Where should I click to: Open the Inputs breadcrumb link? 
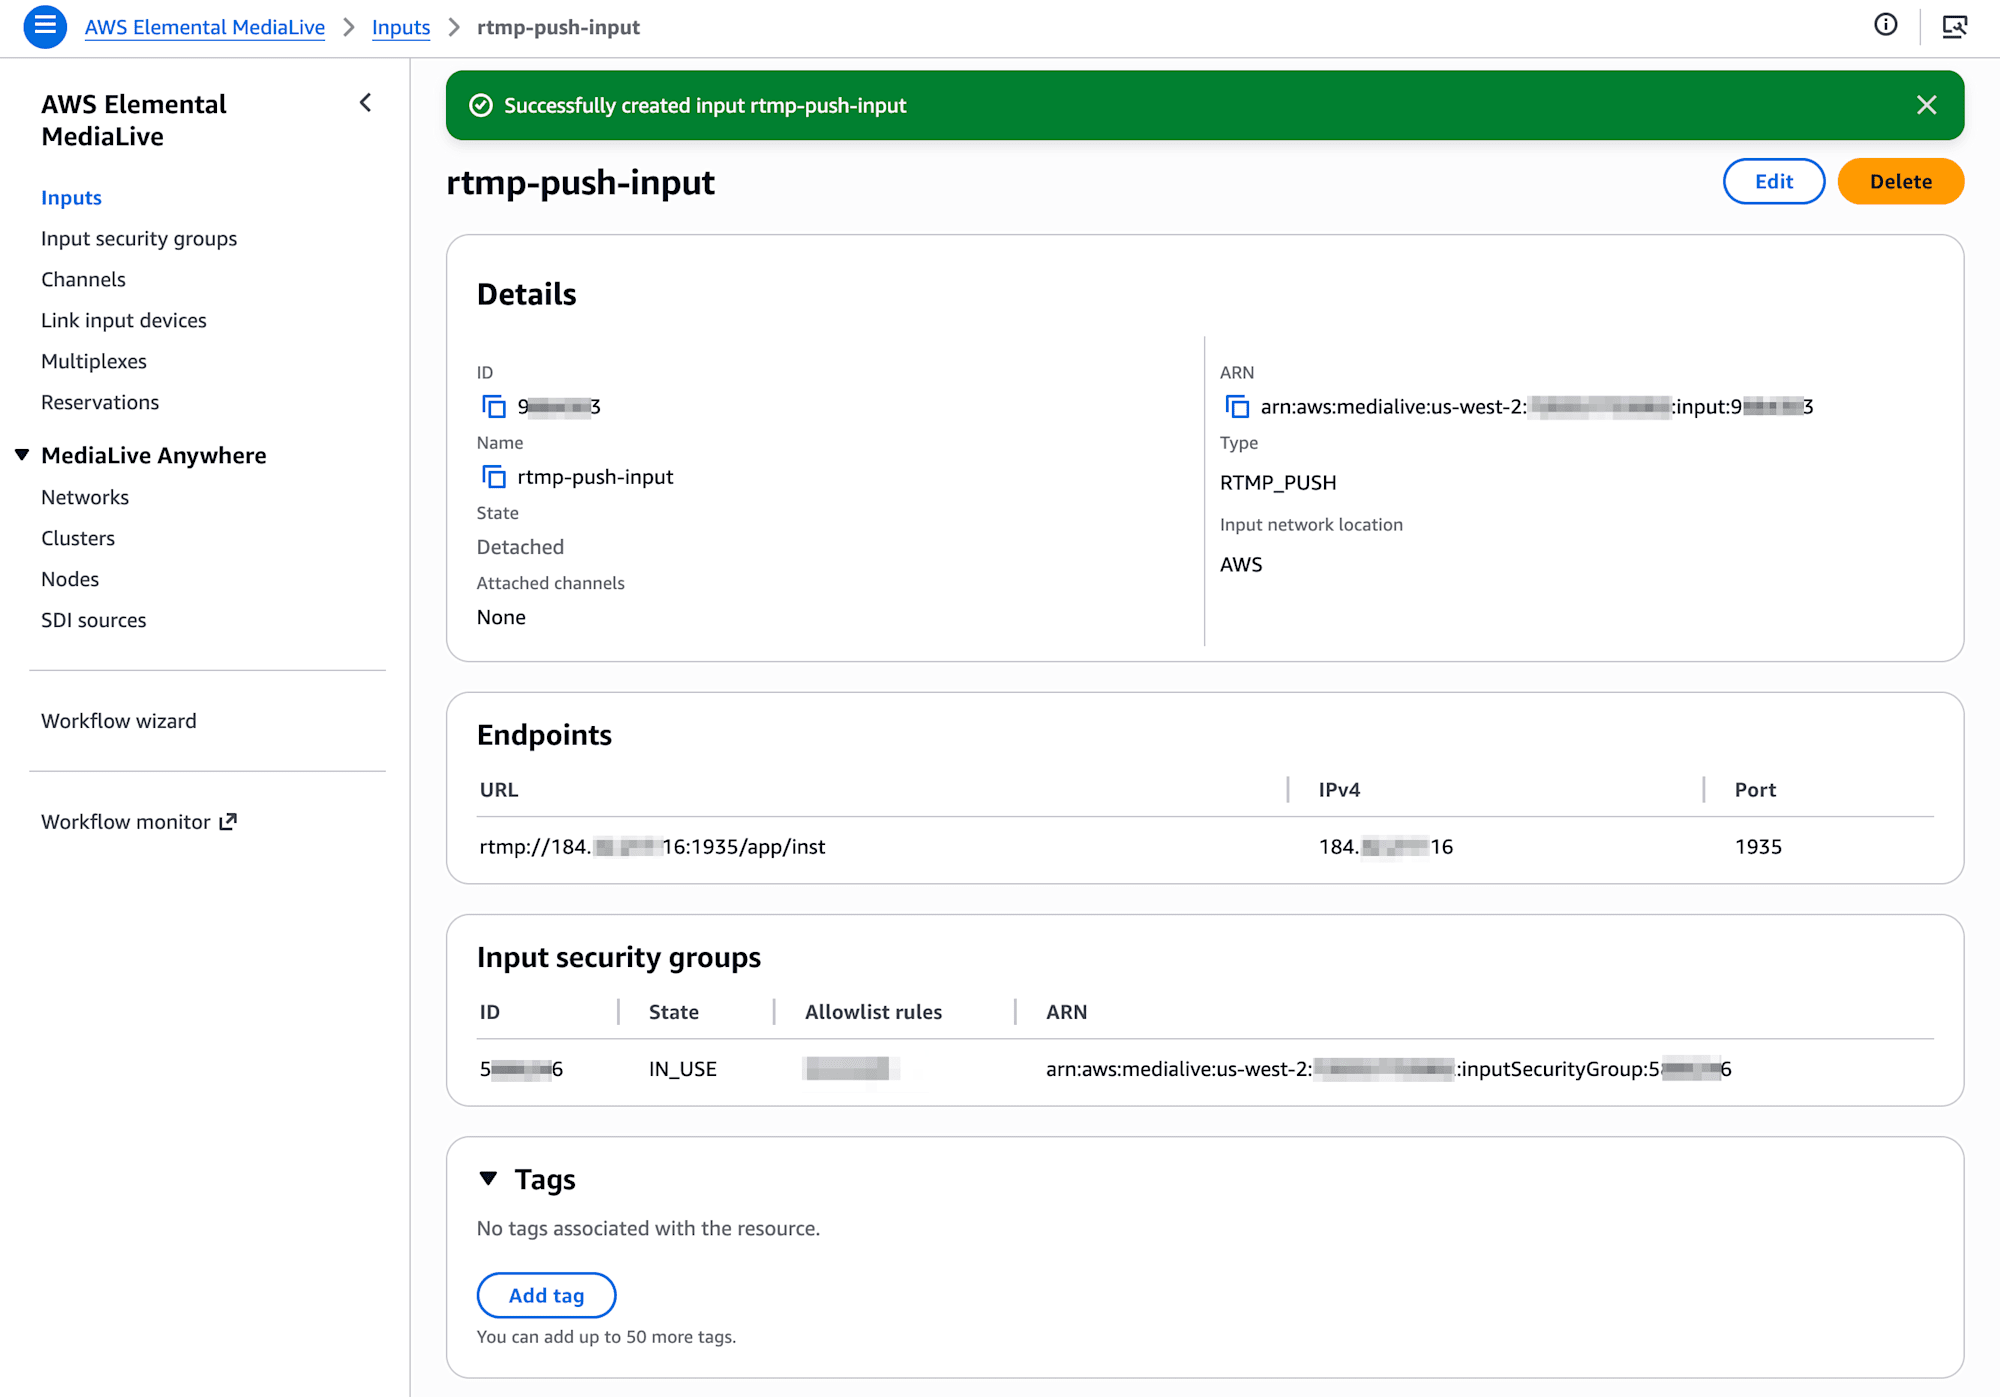[400, 27]
